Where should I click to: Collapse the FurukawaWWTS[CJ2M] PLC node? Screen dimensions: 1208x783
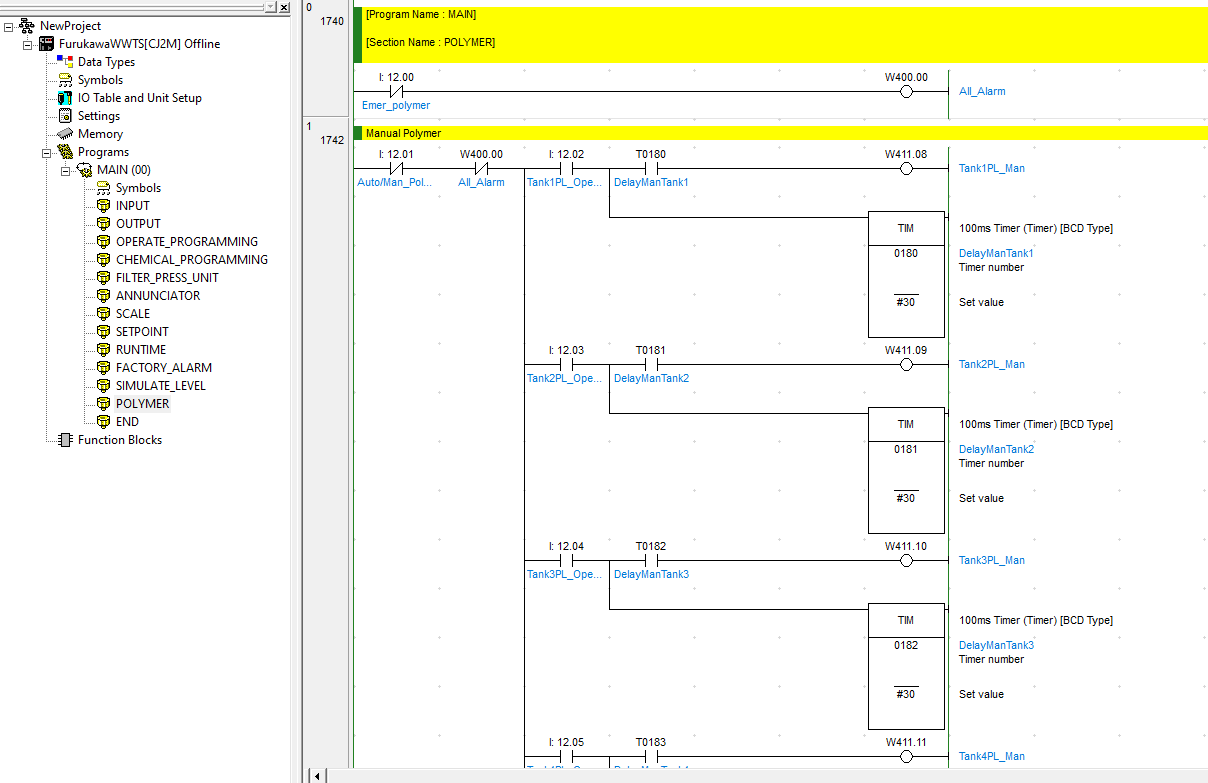coord(27,44)
